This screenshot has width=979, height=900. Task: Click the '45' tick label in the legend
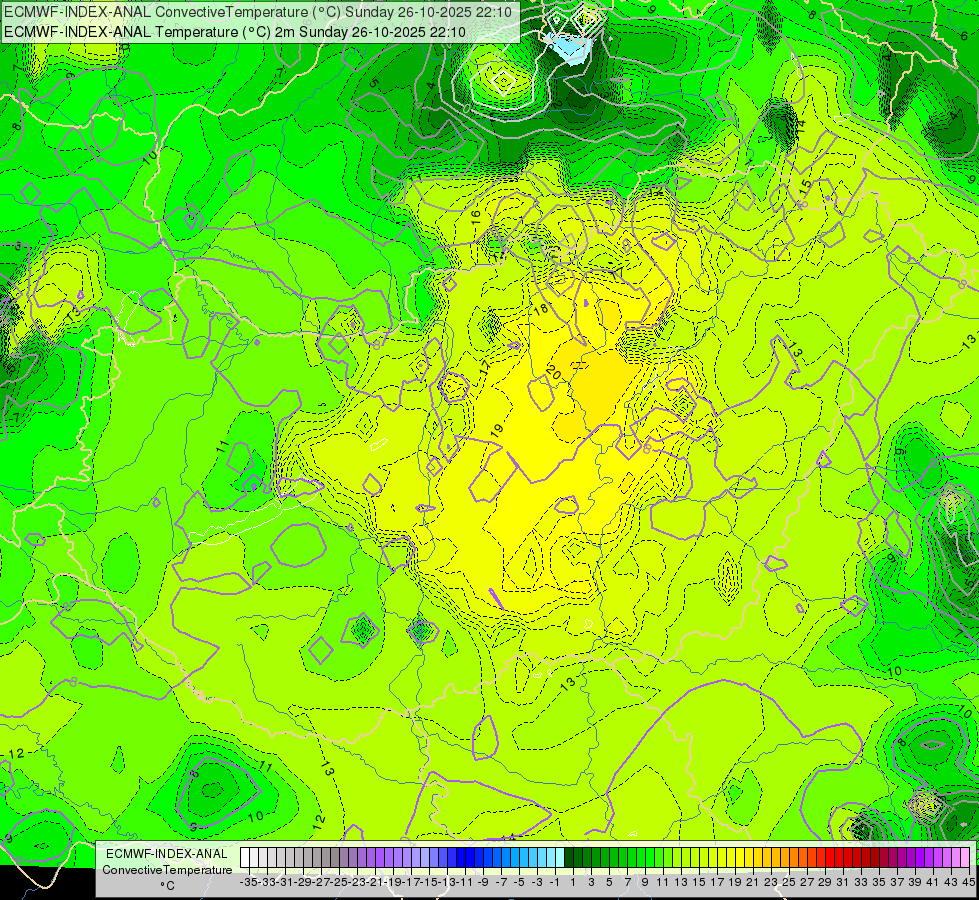(968, 882)
